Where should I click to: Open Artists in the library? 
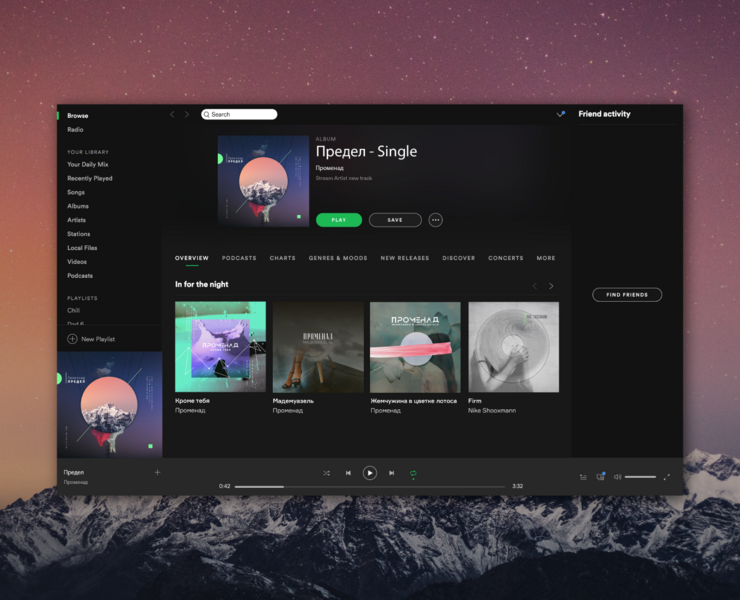coord(76,220)
